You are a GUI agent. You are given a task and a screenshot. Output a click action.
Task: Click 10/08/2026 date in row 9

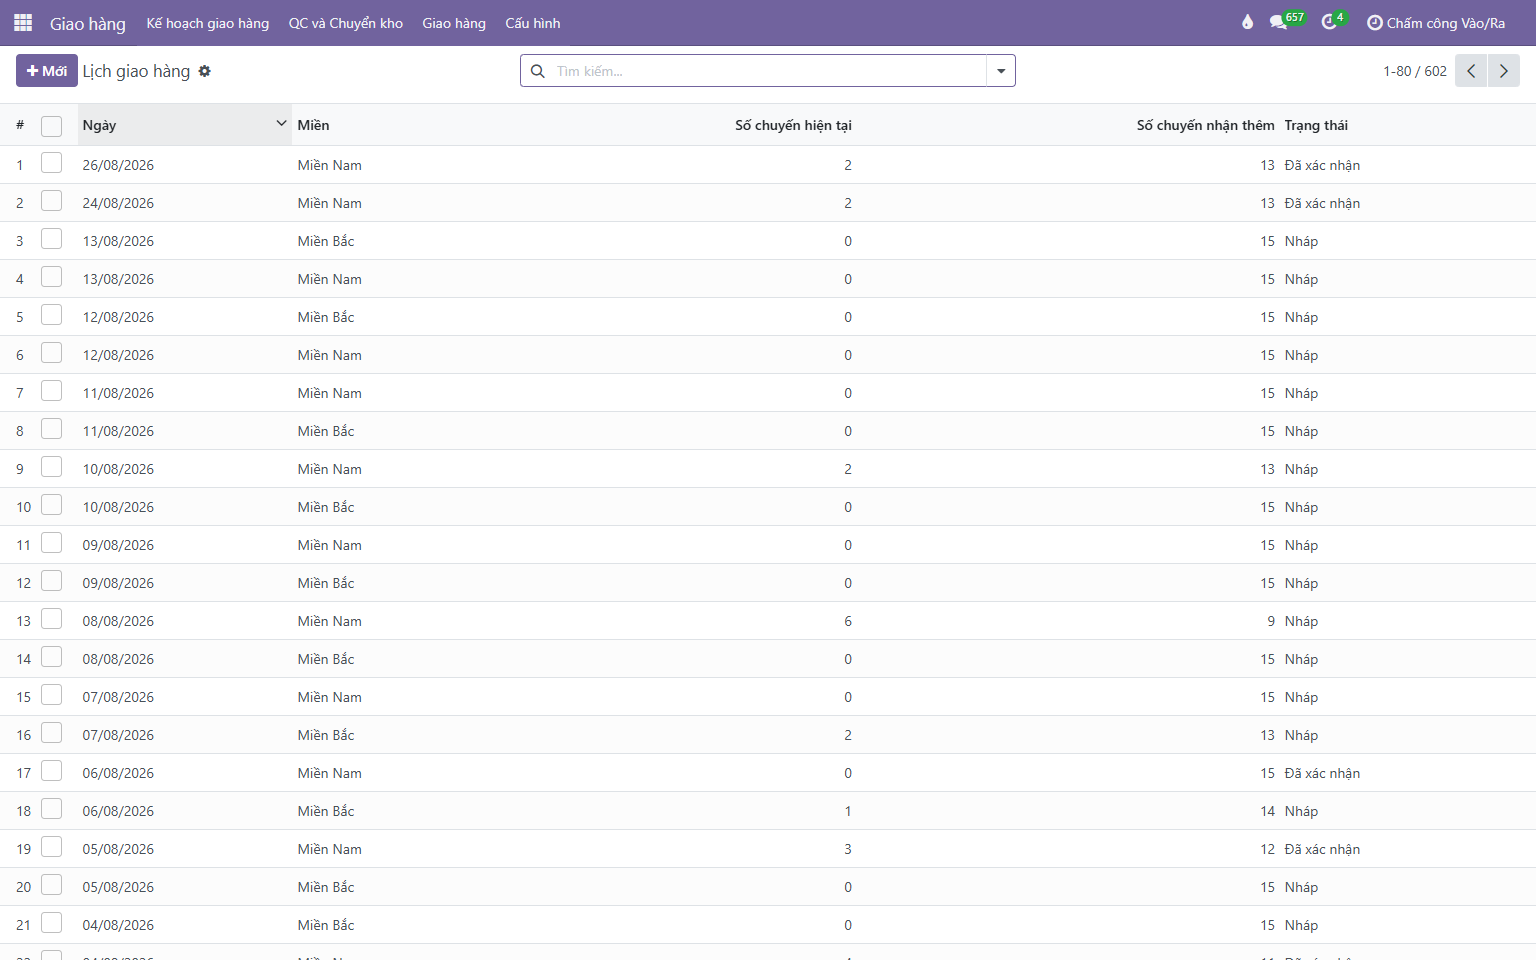(x=118, y=469)
